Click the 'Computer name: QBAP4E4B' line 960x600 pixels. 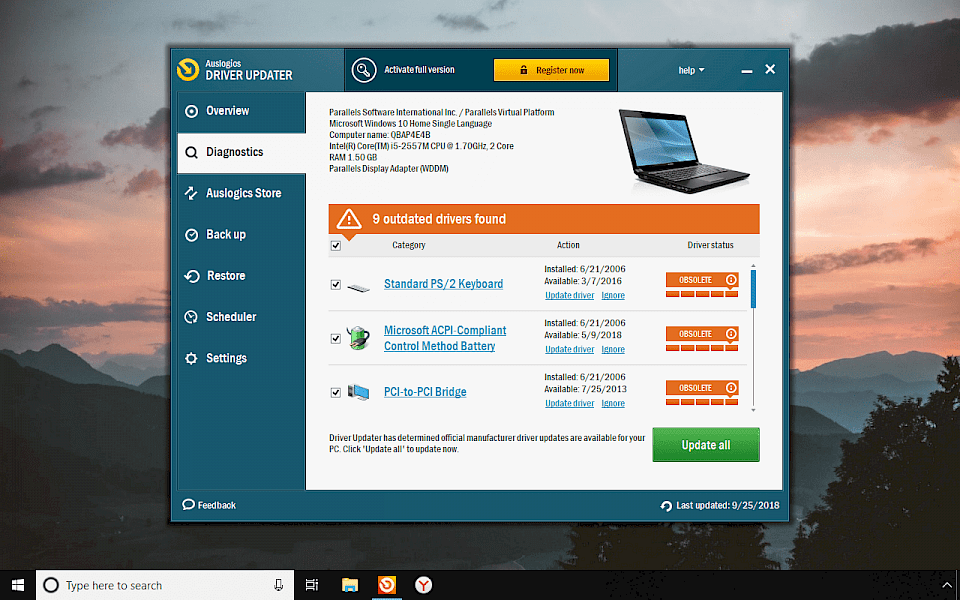coord(380,135)
